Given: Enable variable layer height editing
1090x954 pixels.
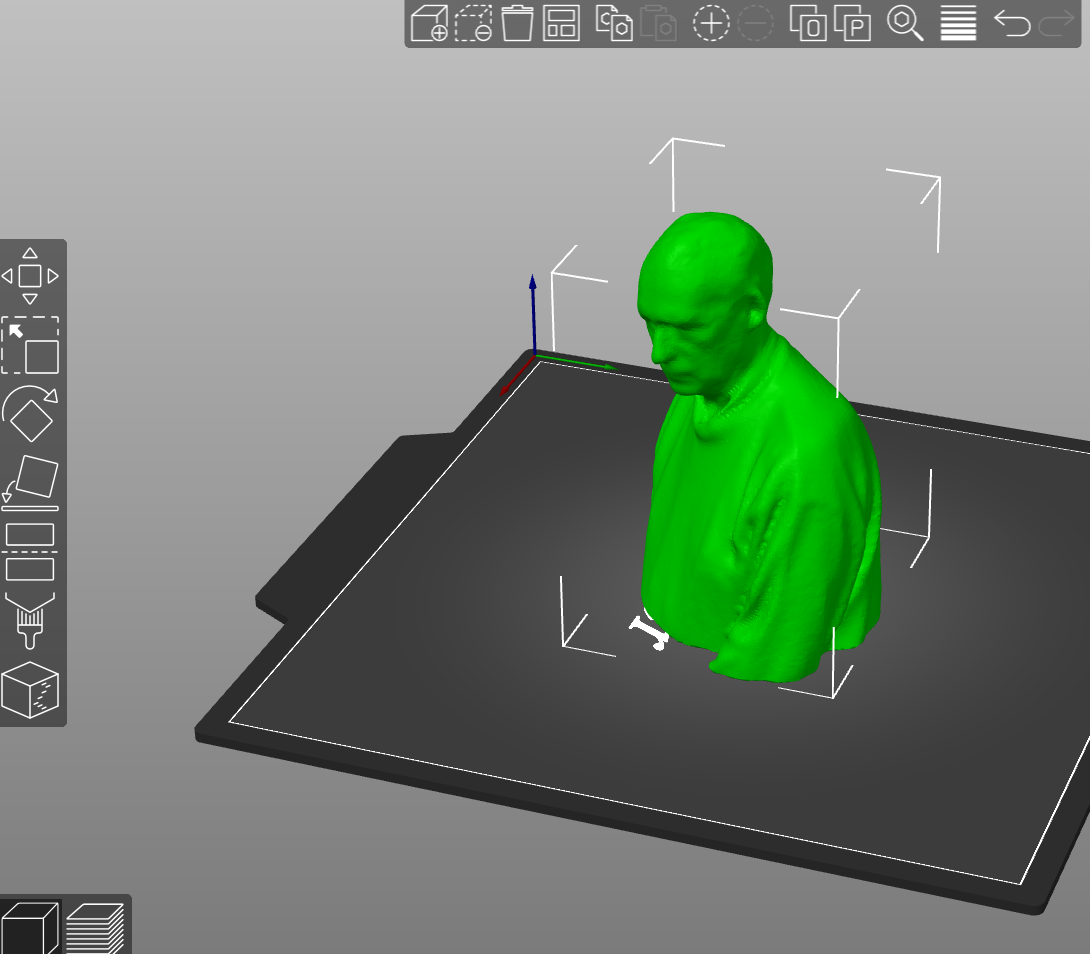Looking at the screenshot, I should (x=956, y=23).
